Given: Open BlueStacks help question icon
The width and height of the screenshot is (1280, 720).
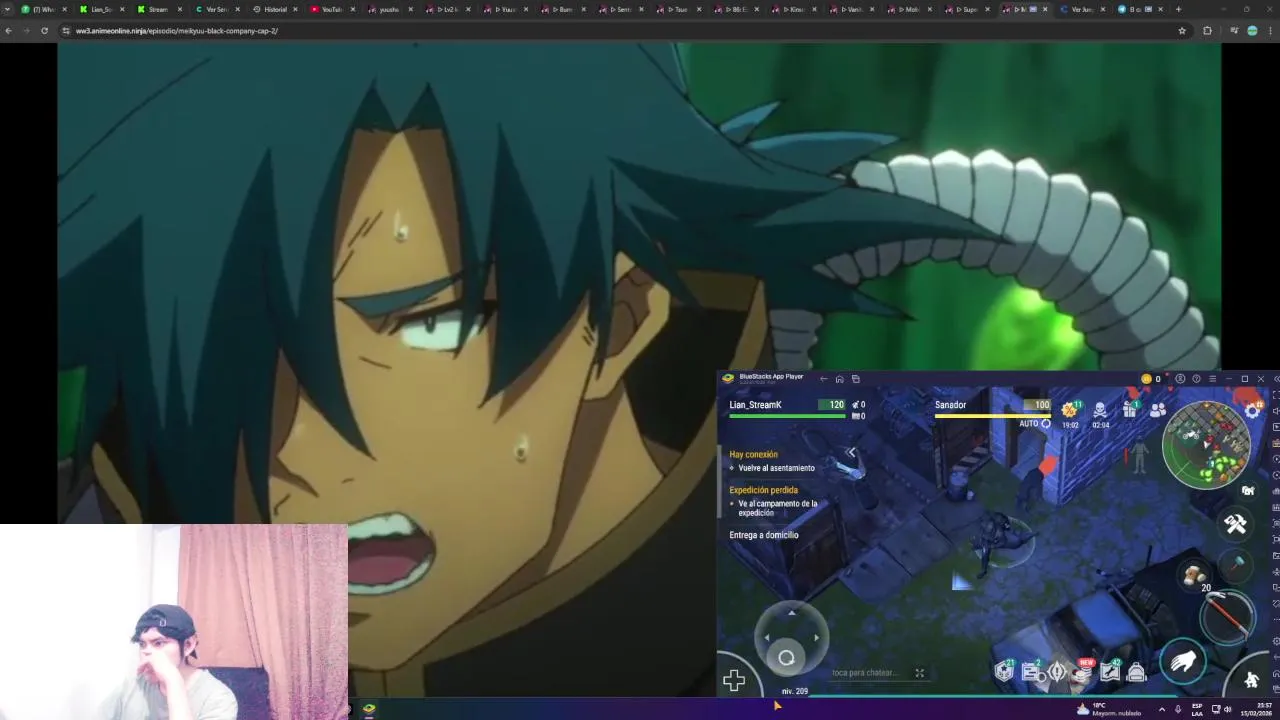Looking at the screenshot, I should pos(1196,379).
